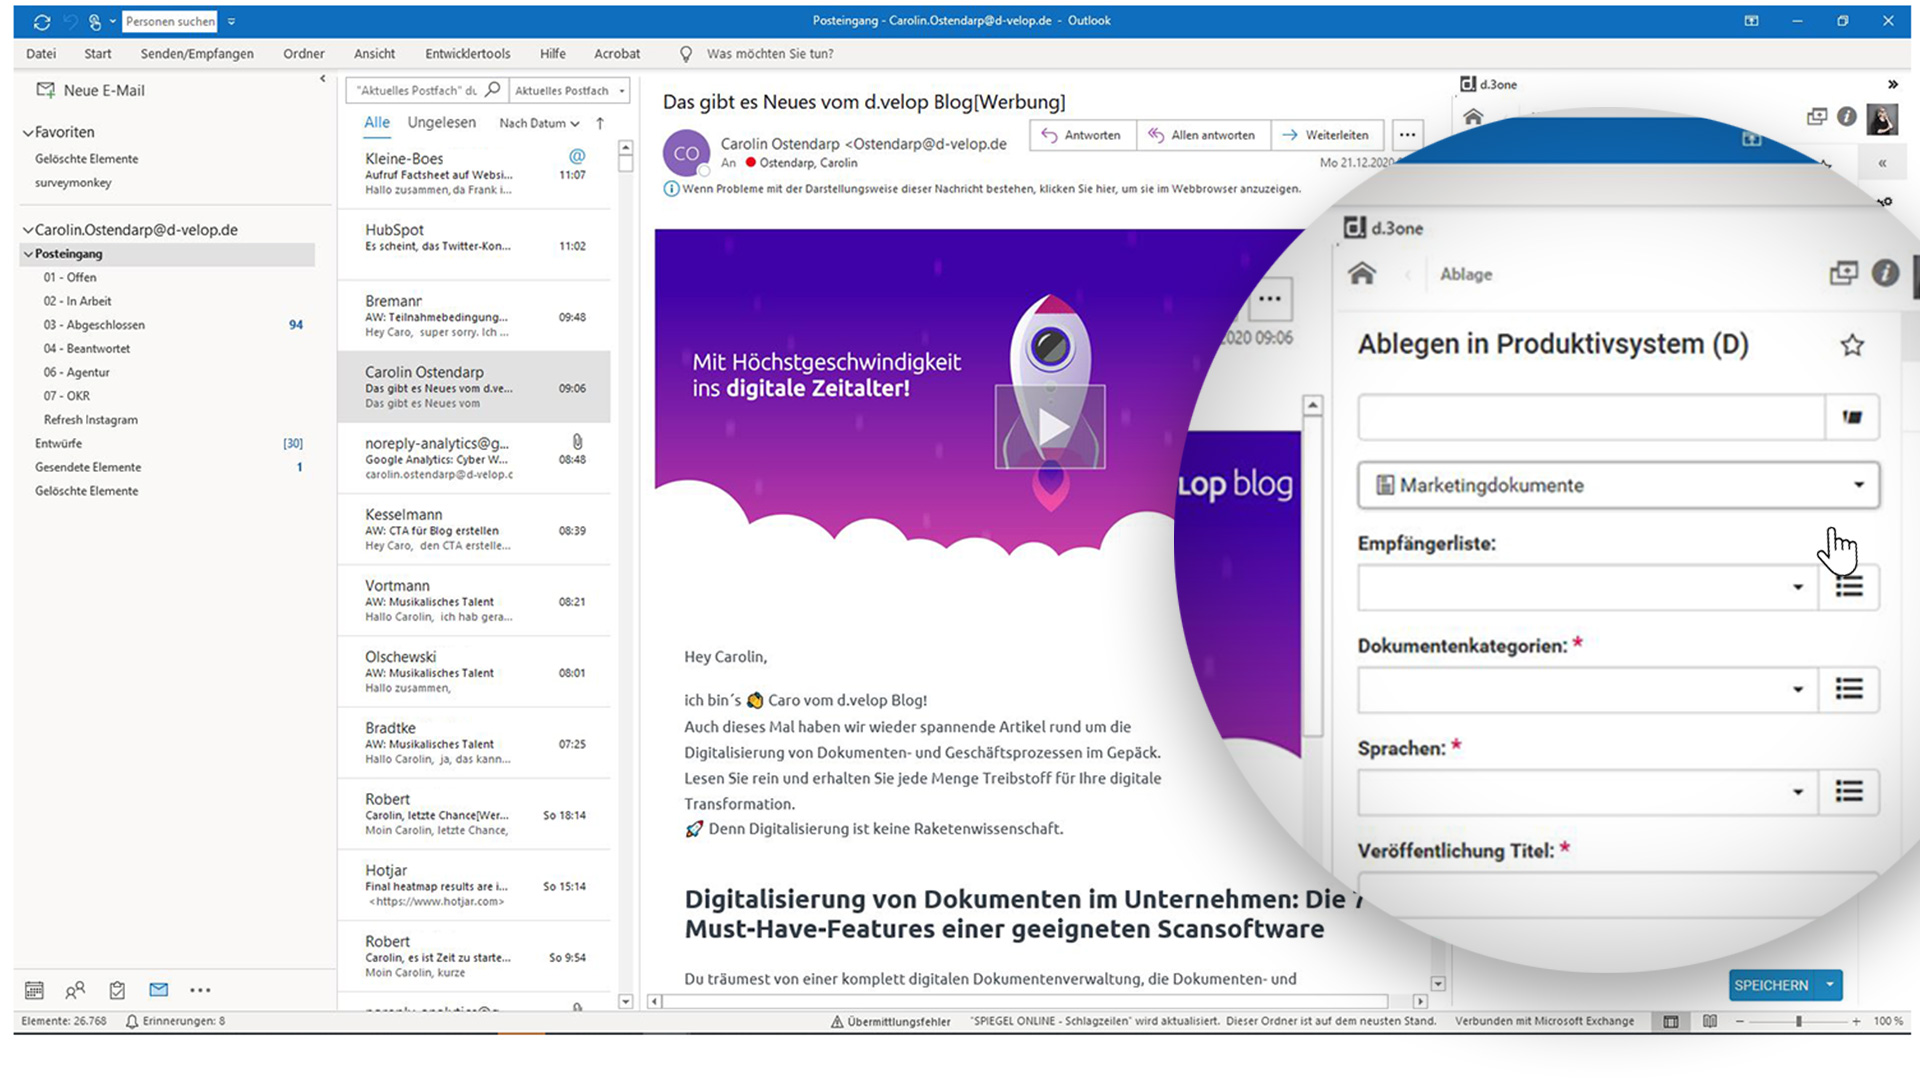Open the Ordner tab
The image size is (1920, 1080).
(304, 54)
